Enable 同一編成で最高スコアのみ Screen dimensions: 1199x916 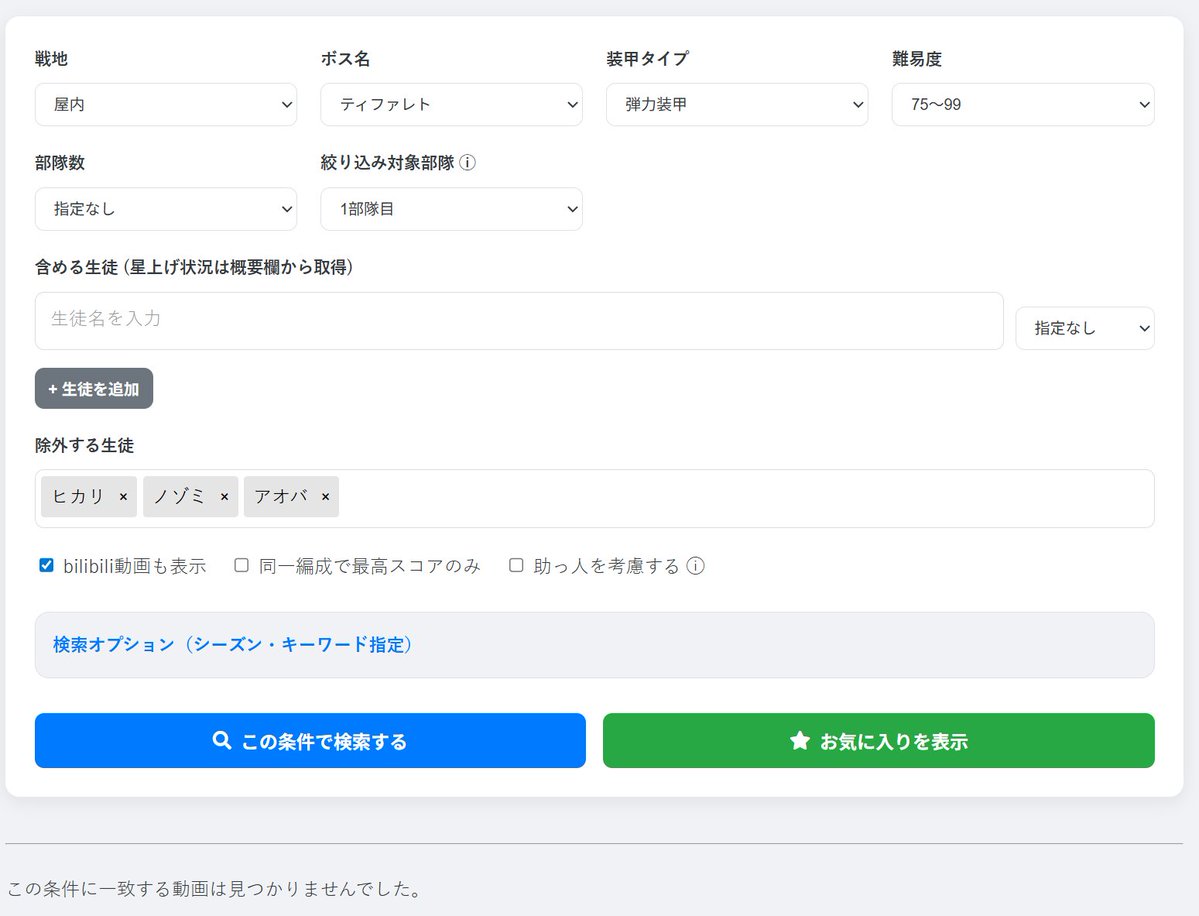[240, 565]
